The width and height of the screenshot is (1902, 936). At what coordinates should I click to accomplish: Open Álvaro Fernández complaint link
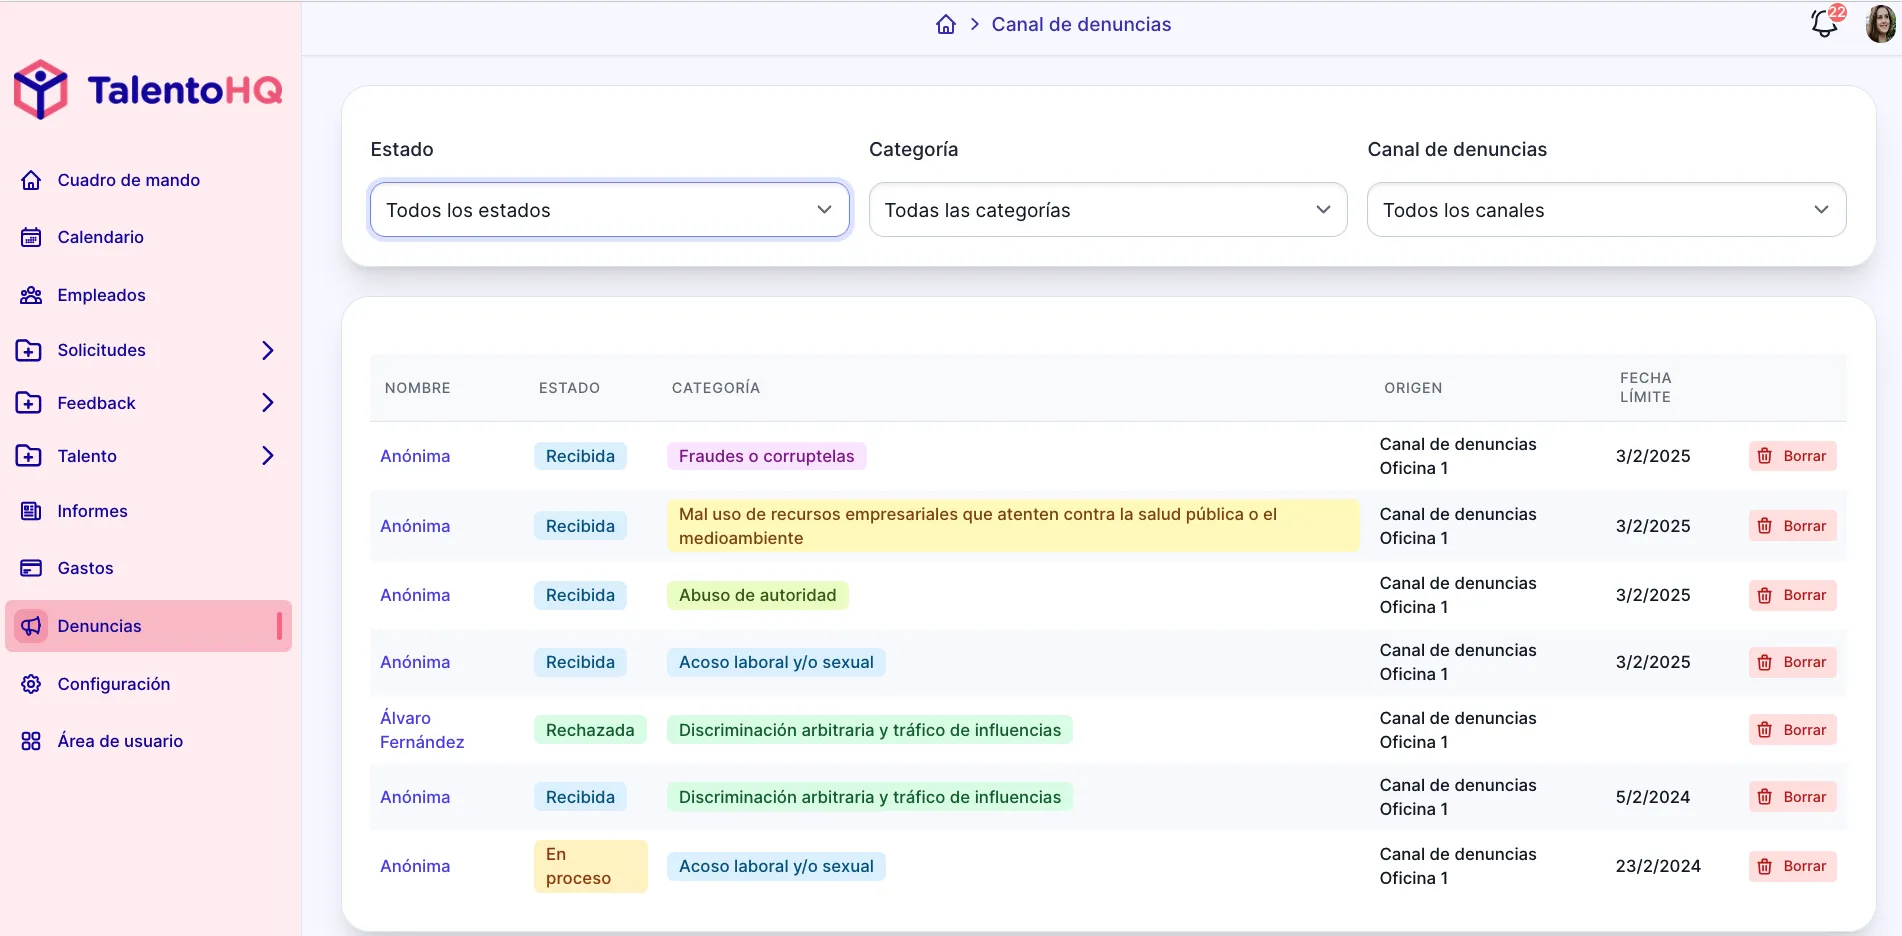421,730
